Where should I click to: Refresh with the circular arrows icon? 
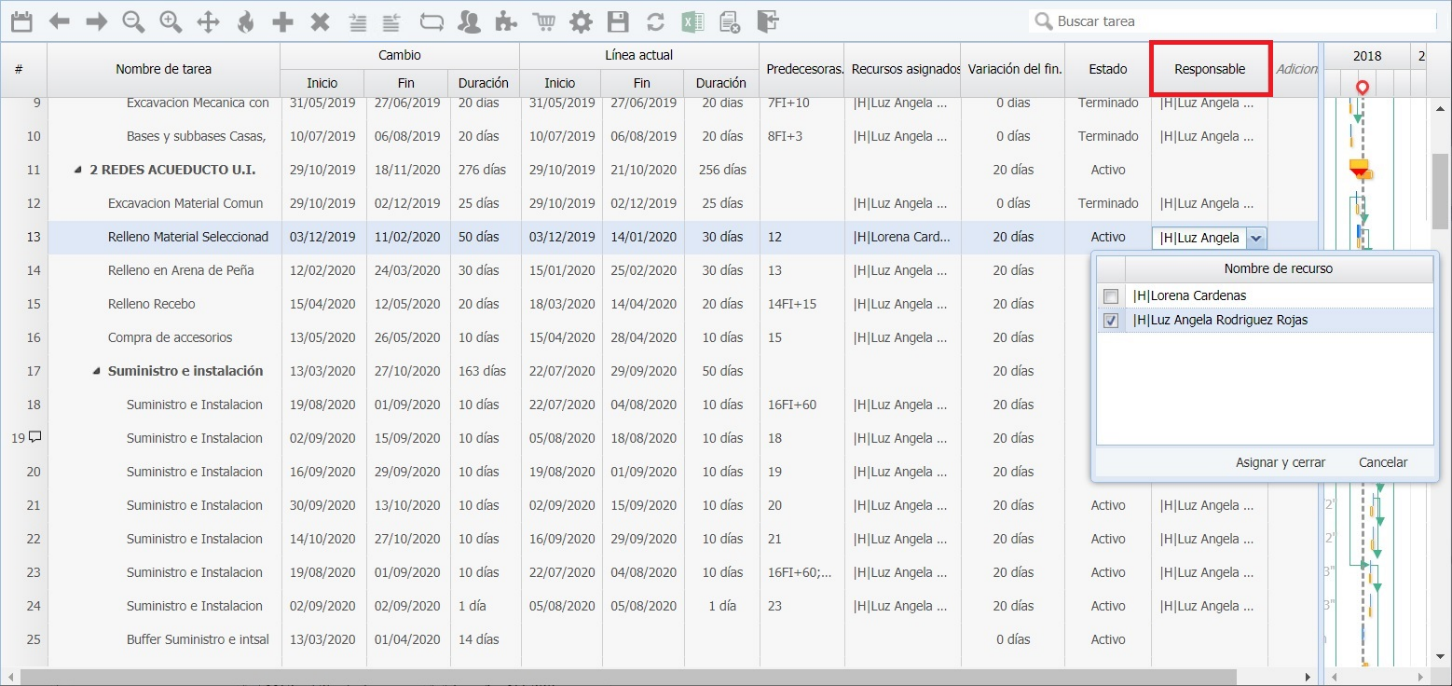[x=656, y=21]
